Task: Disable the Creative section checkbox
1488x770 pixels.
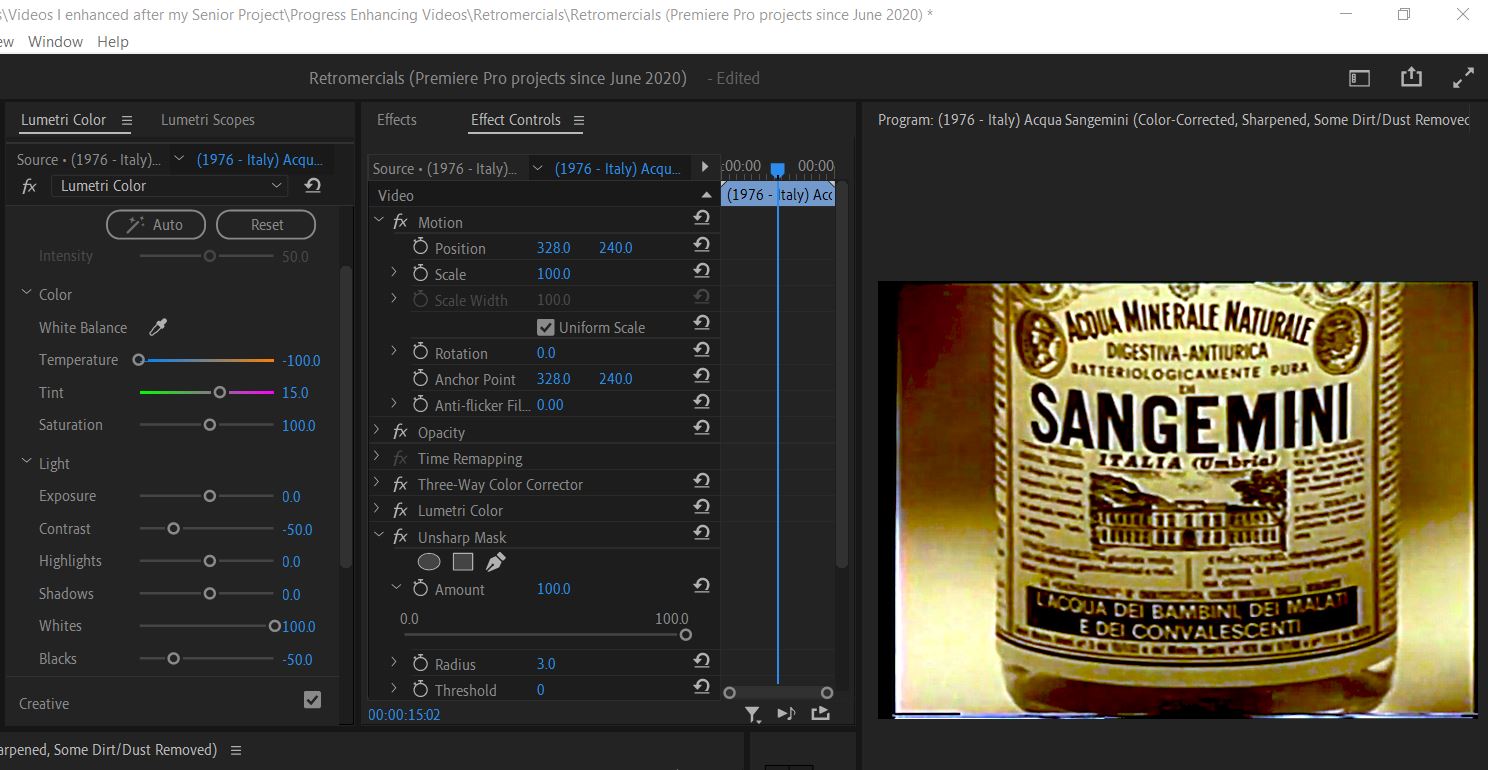Action: point(313,700)
